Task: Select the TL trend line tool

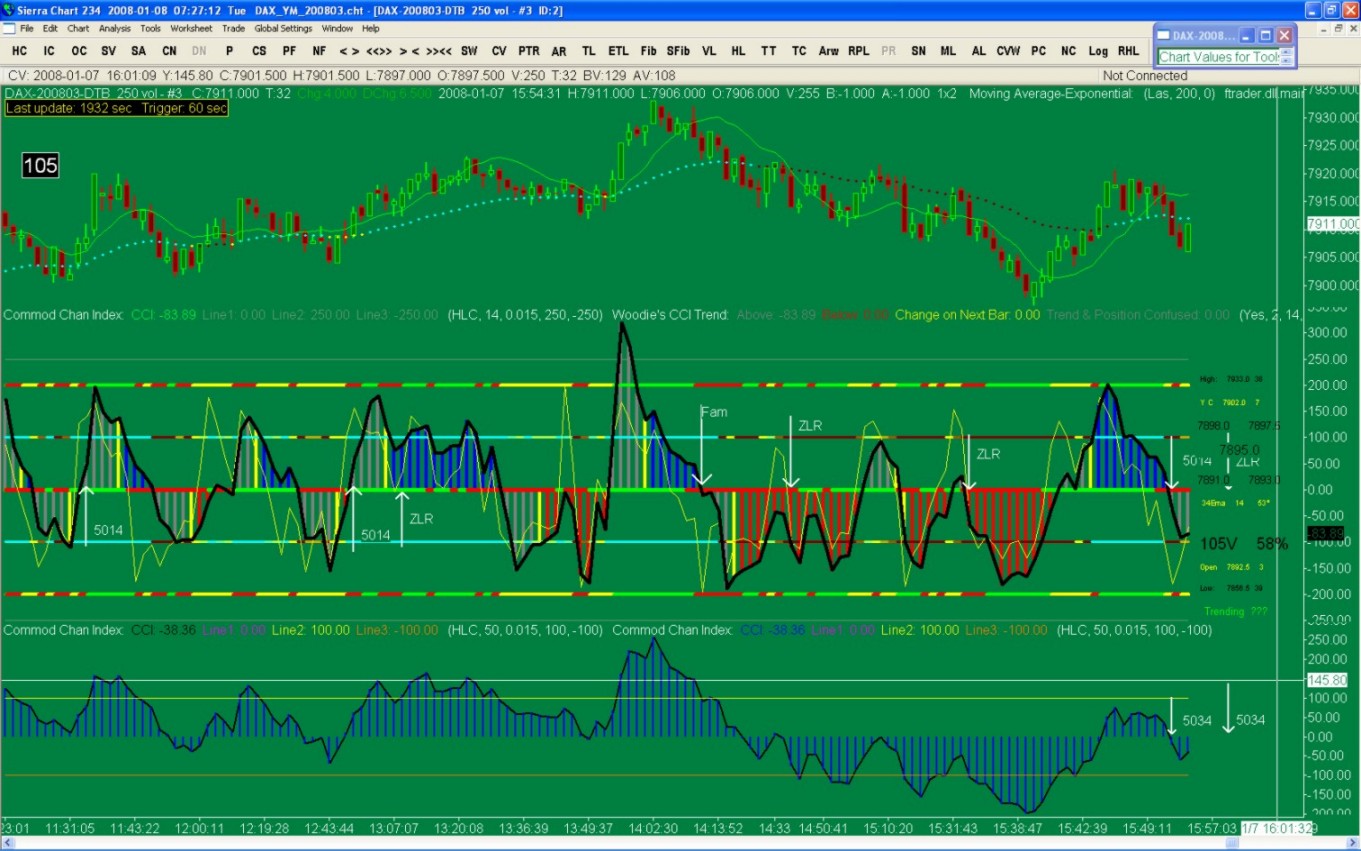Action: (x=589, y=51)
